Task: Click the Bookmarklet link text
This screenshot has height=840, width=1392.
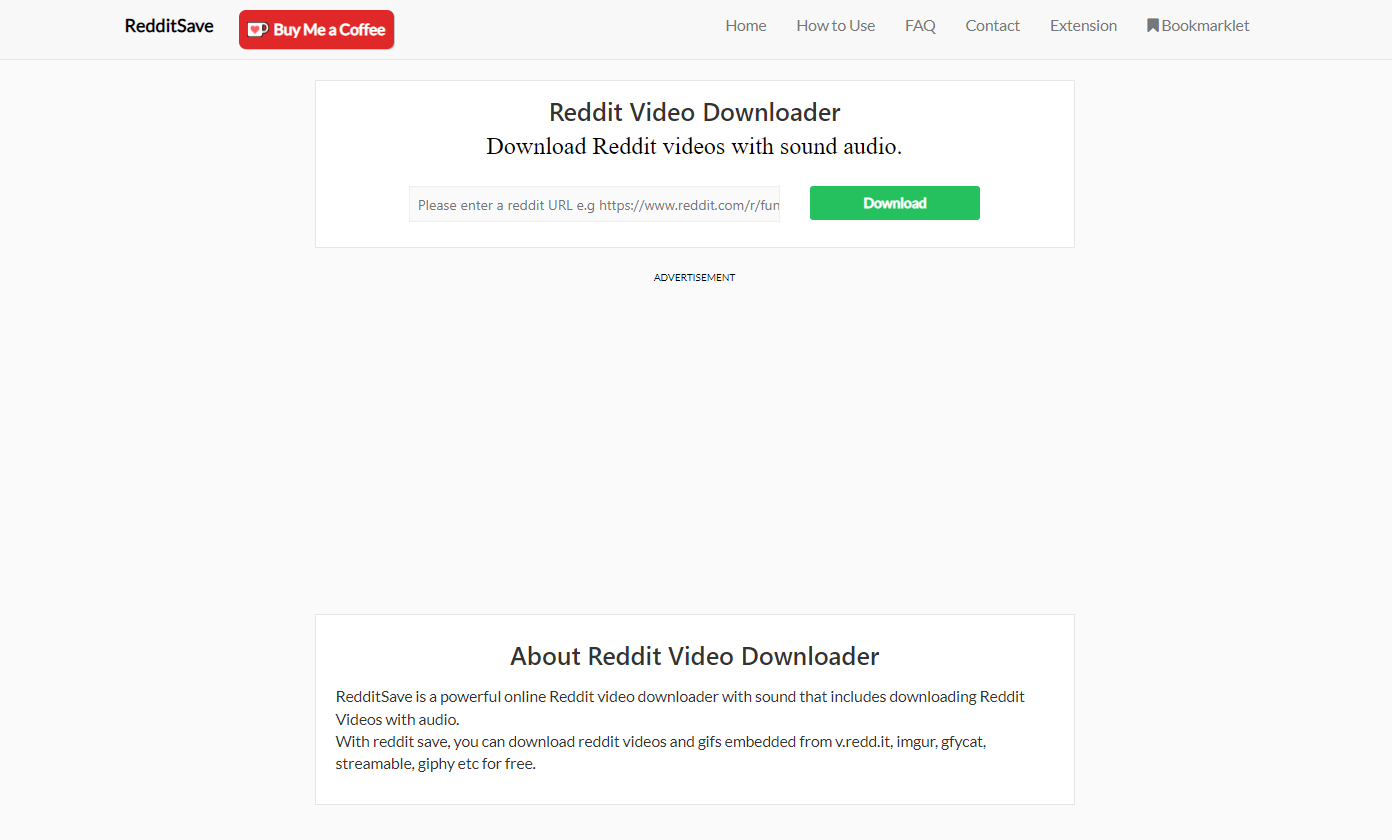Action: (x=1205, y=26)
